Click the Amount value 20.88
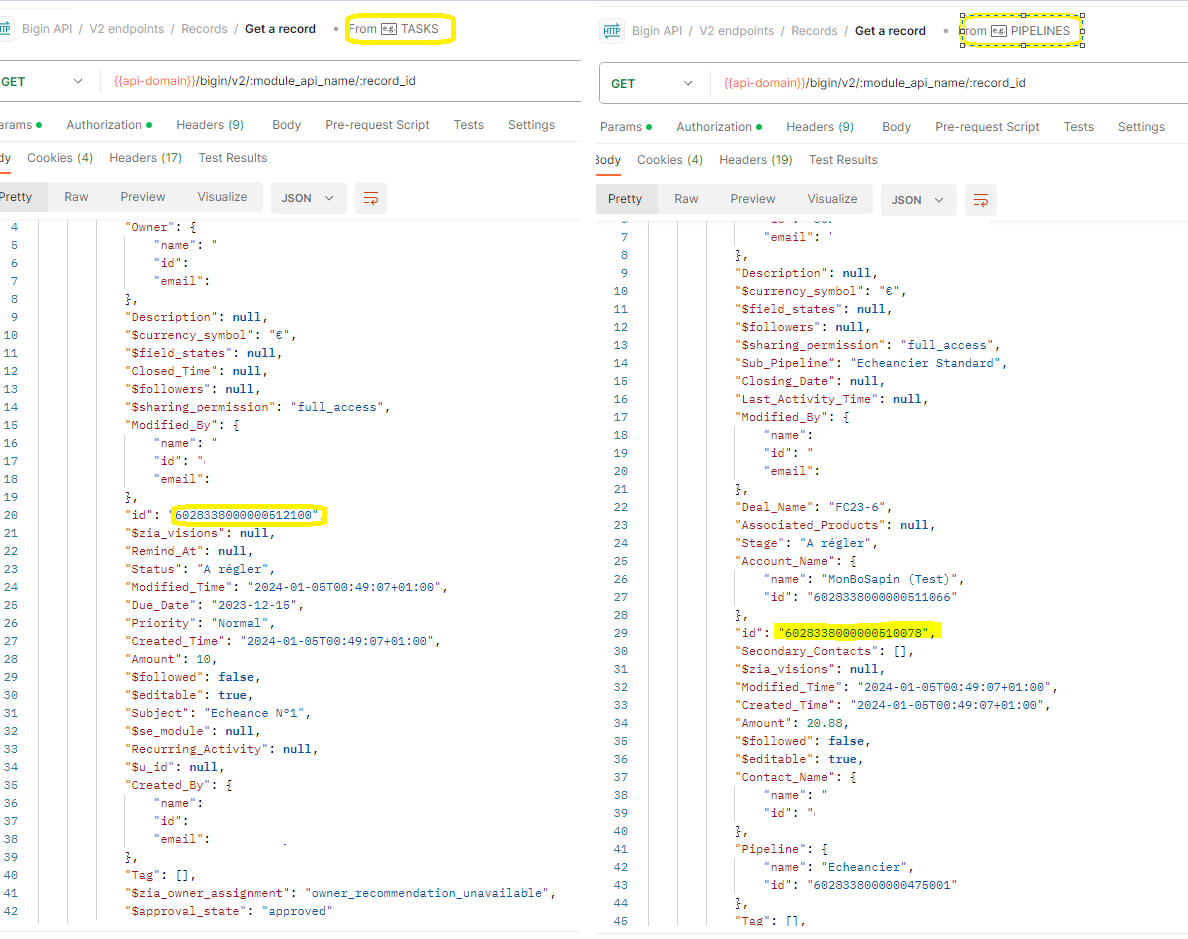The width and height of the screenshot is (1188, 939). 824,723
